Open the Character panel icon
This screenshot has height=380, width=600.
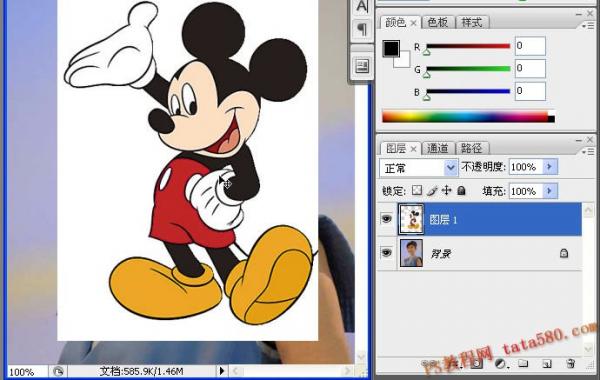362,6
